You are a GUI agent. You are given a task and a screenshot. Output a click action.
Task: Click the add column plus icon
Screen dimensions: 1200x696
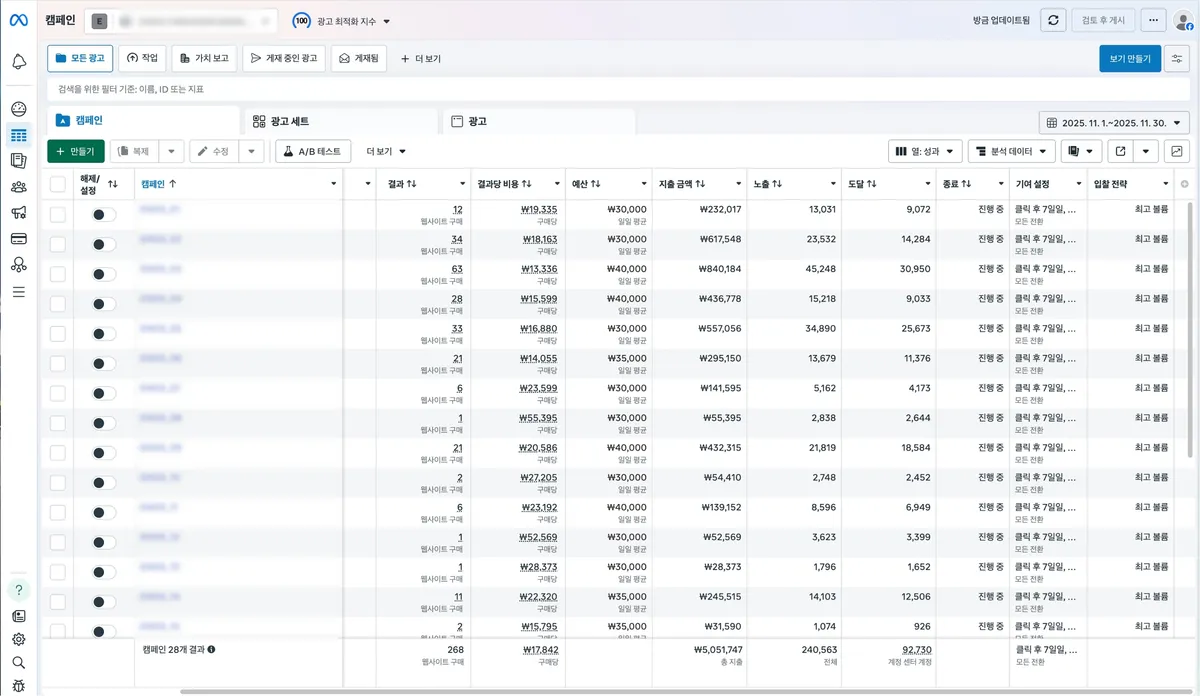coord(1185,184)
